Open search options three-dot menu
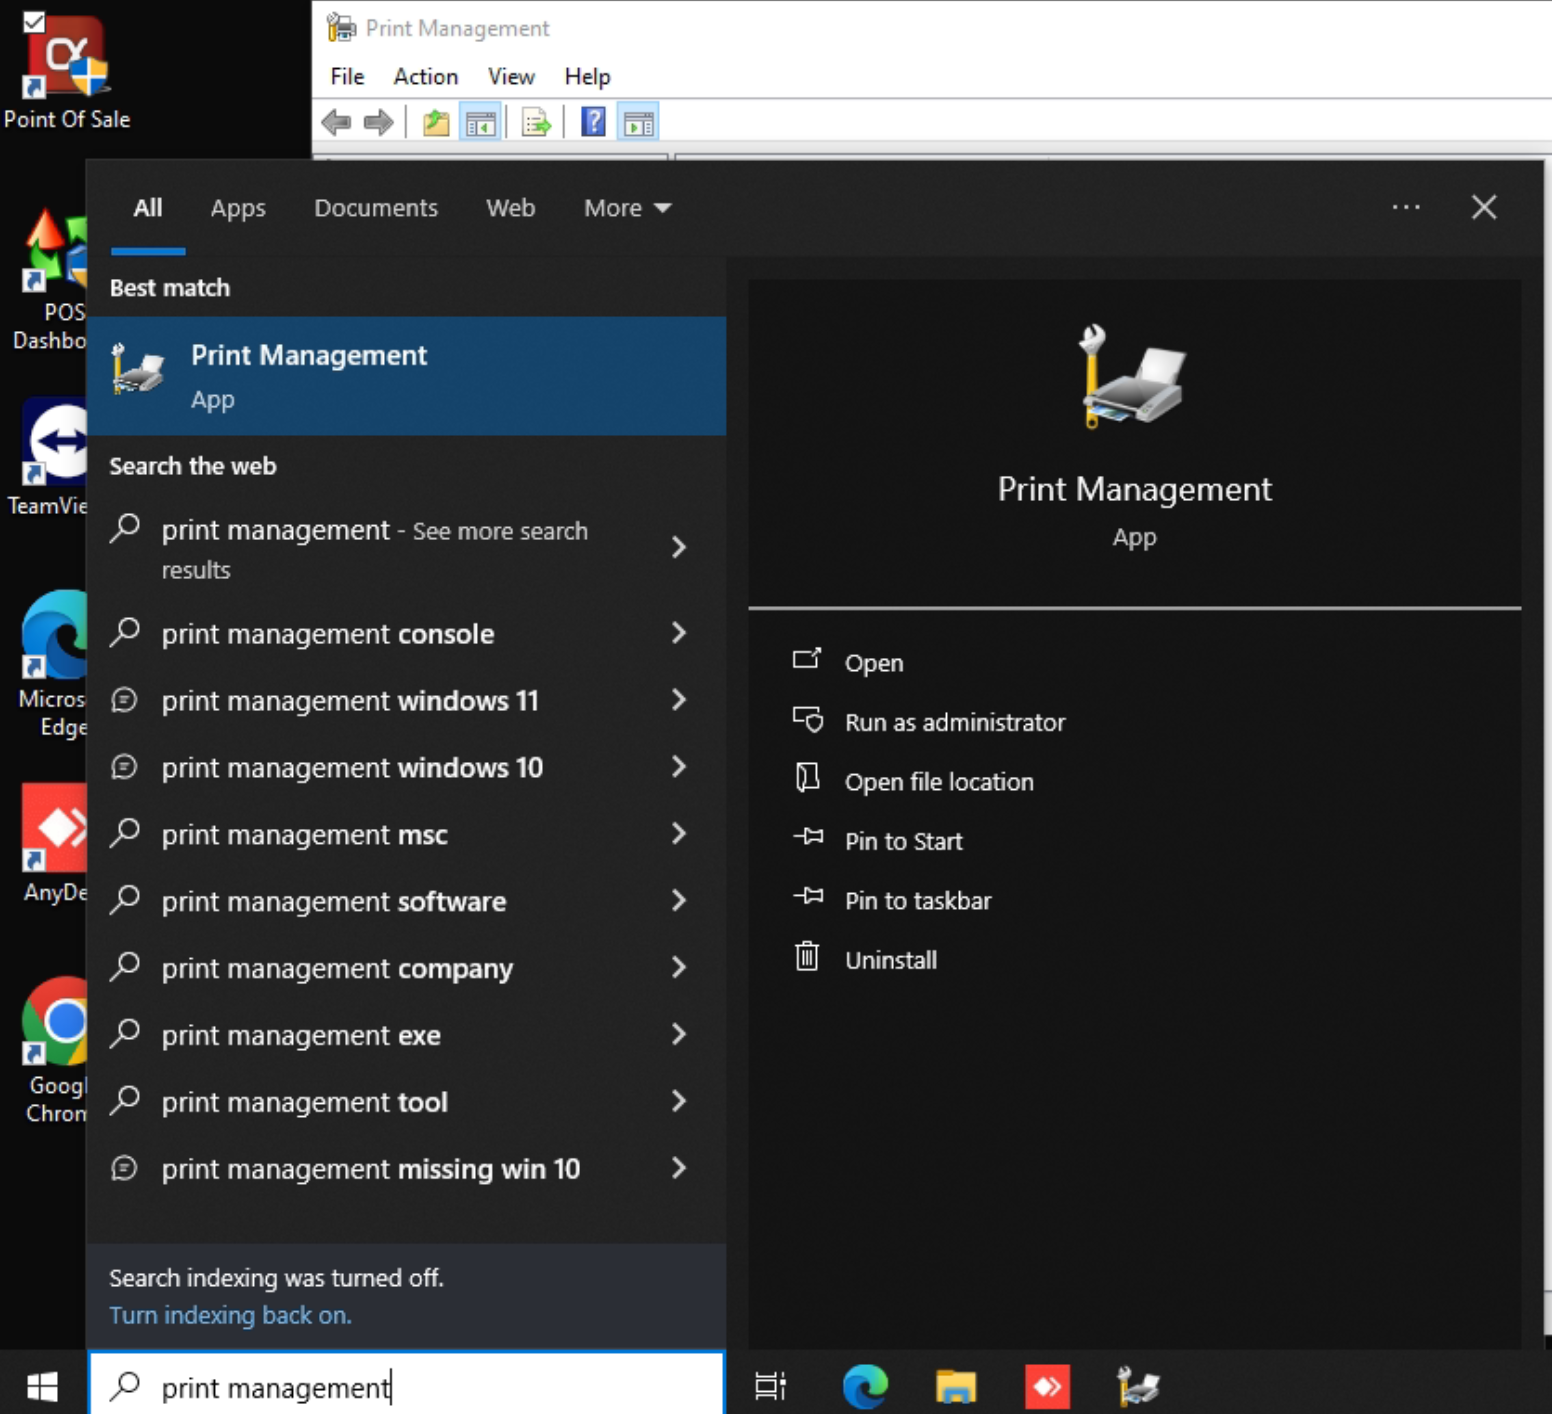The height and width of the screenshot is (1414, 1552). [x=1406, y=207]
